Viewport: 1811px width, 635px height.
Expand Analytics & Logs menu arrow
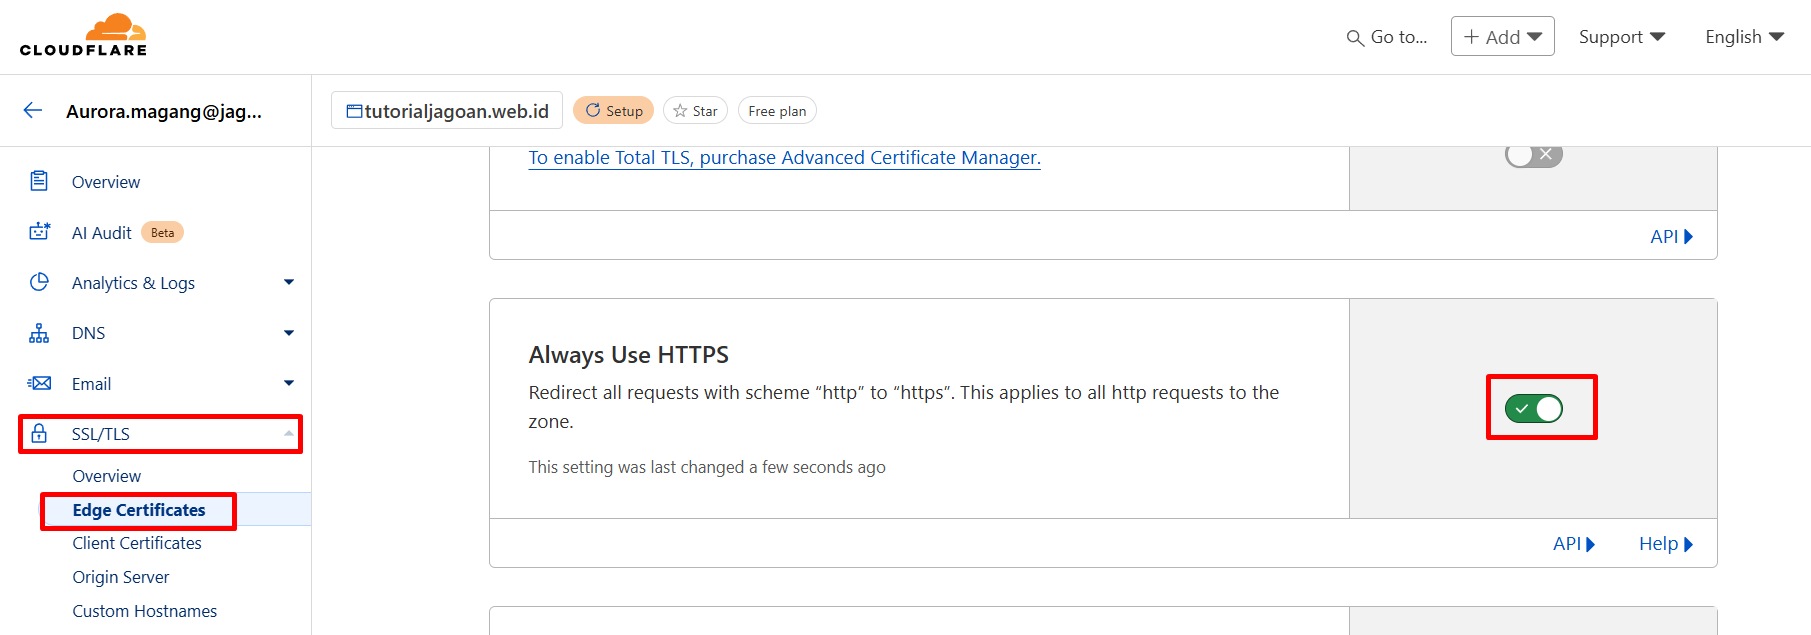pyautogui.click(x=289, y=282)
